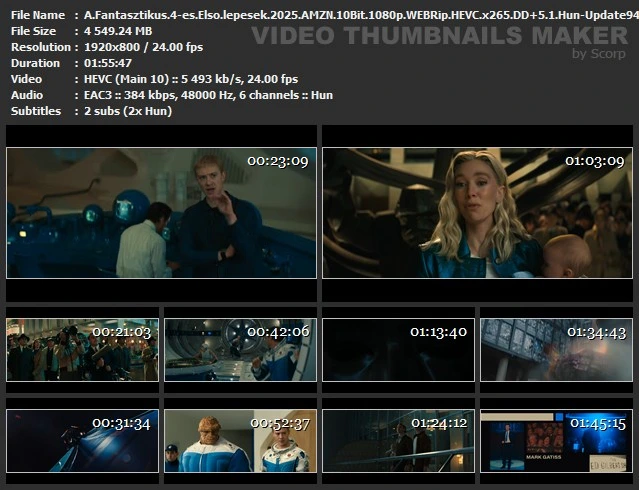Open the thumbnail stamped 00:23:09
Screen dimensions: 639x490
point(161,213)
